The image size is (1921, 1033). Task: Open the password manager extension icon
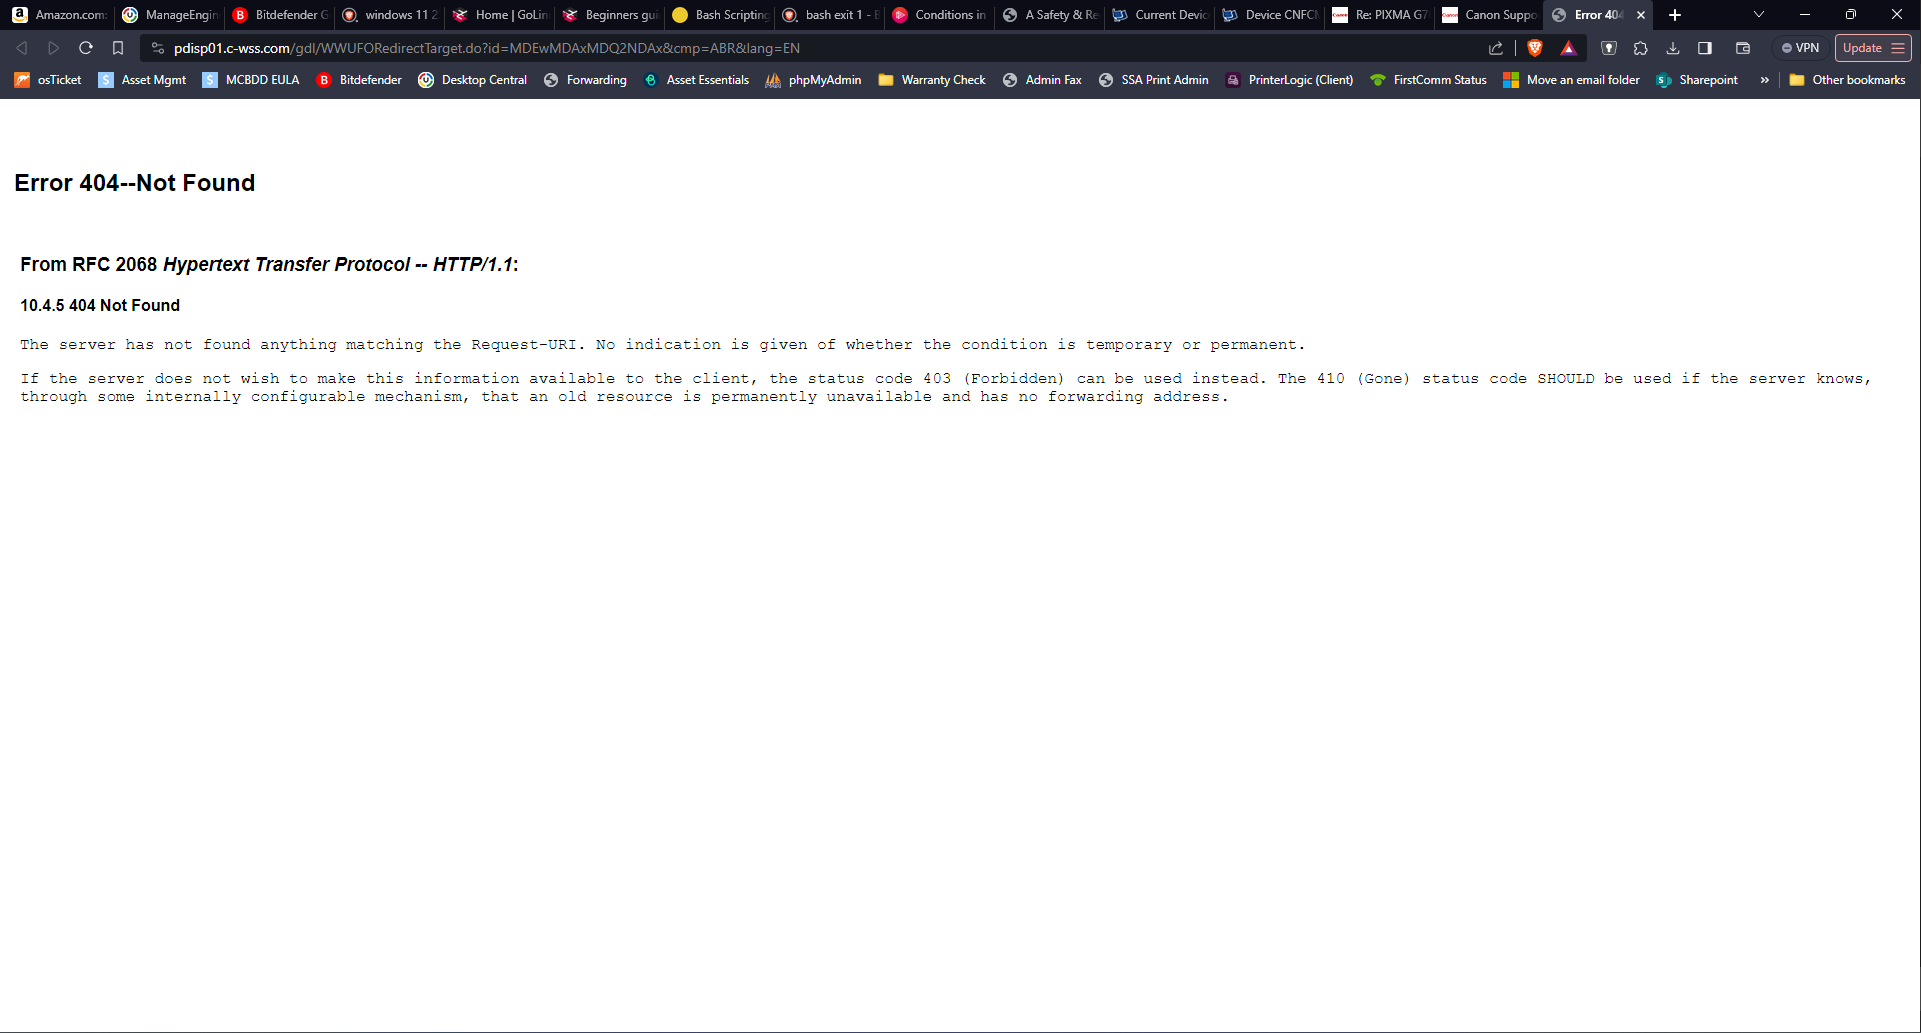click(x=1609, y=48)
